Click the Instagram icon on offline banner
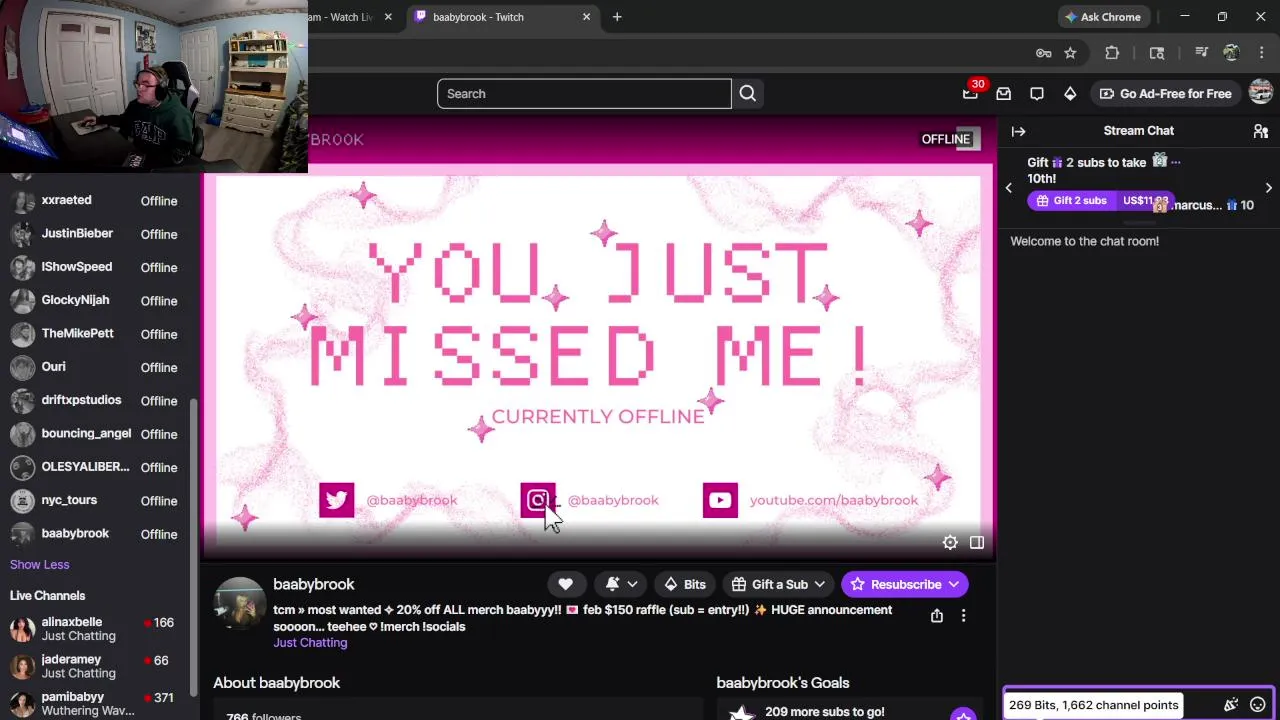The width and height of the screenshot is (1280, 720). 538,500
